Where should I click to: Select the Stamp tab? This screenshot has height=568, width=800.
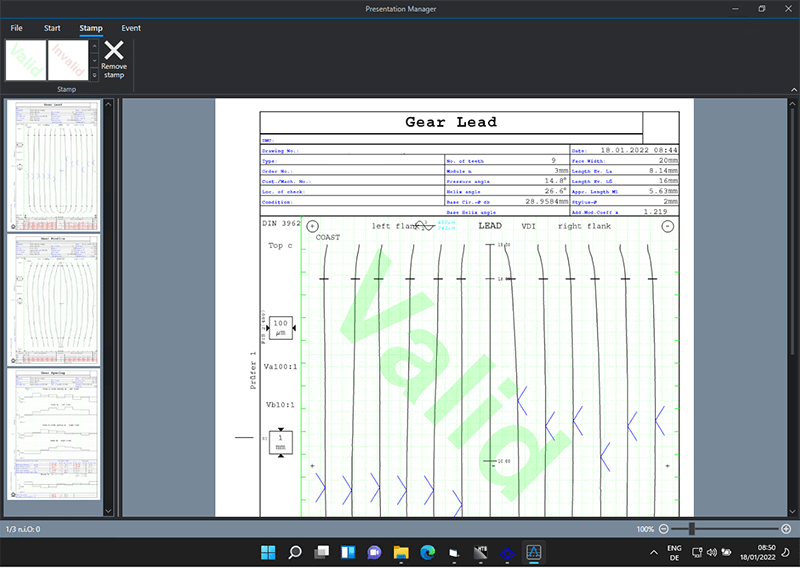tap(91, 28)
